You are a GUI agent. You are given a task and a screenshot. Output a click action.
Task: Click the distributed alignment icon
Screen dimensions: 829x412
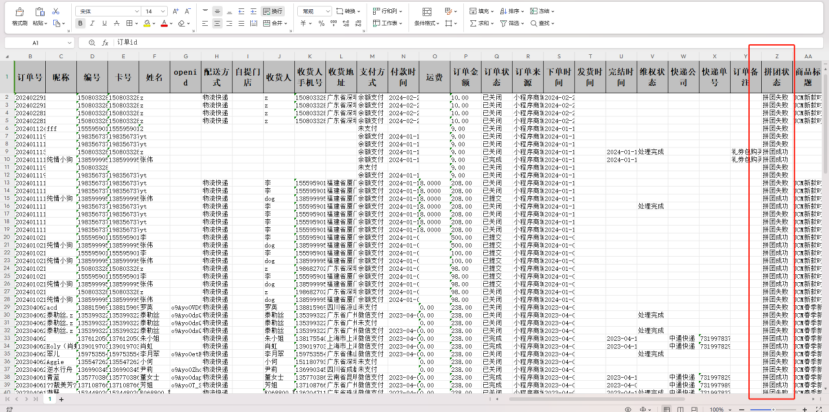[x=253, y=23]
